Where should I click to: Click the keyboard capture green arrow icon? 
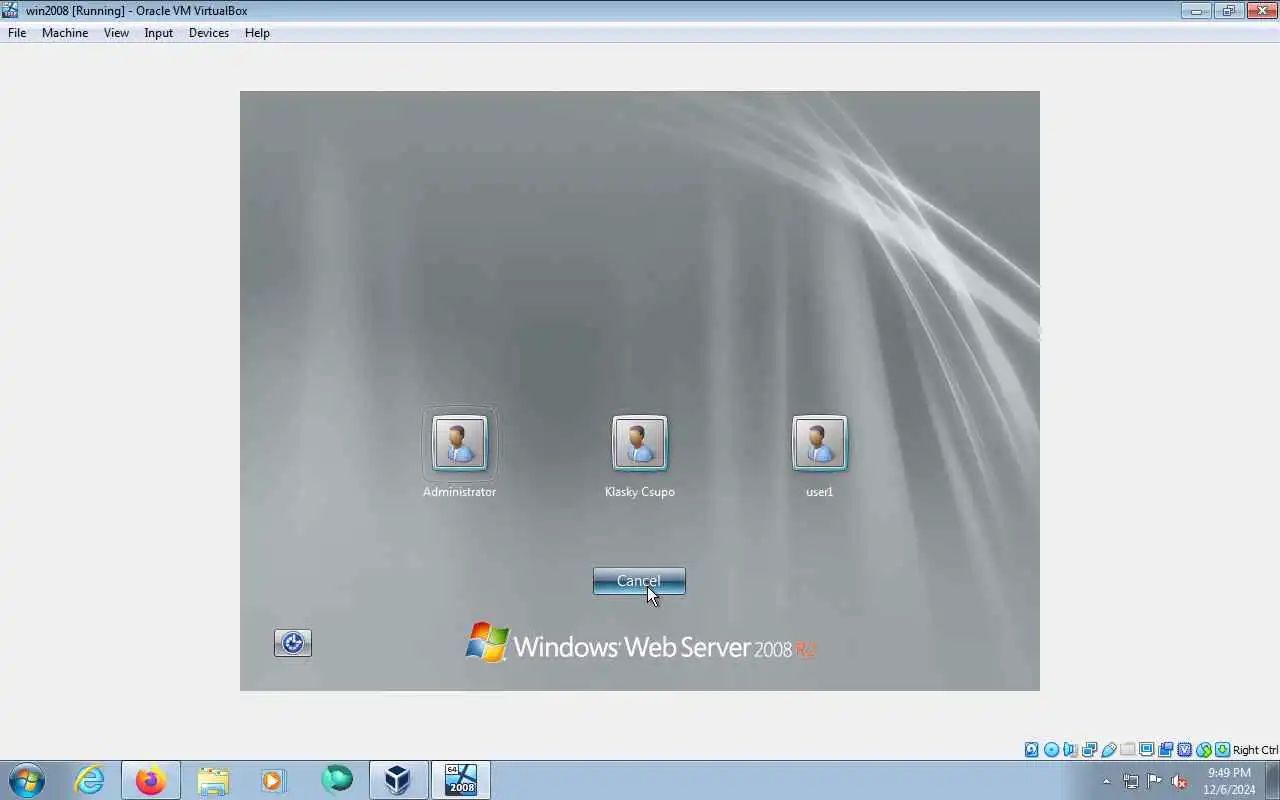tap(1222, 750)
